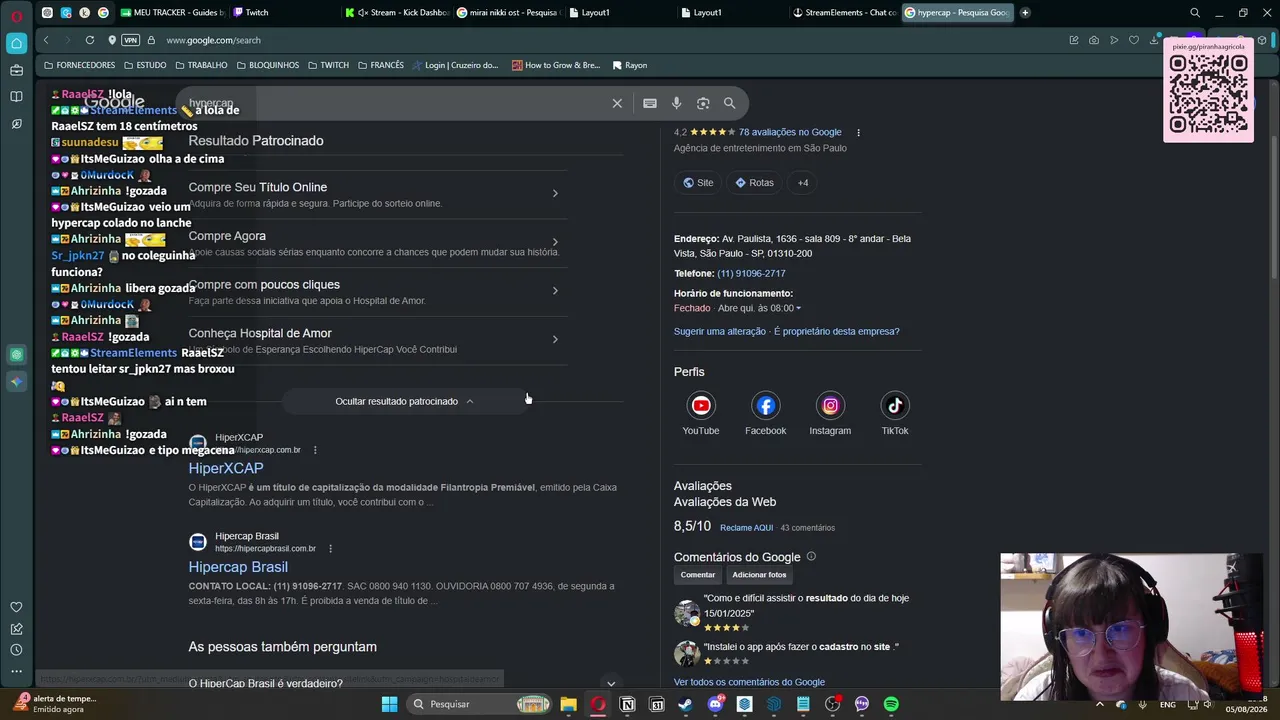Click the 'Rotas' directions button
This screenshot has height=720, width=1280.
click(754, 183)
